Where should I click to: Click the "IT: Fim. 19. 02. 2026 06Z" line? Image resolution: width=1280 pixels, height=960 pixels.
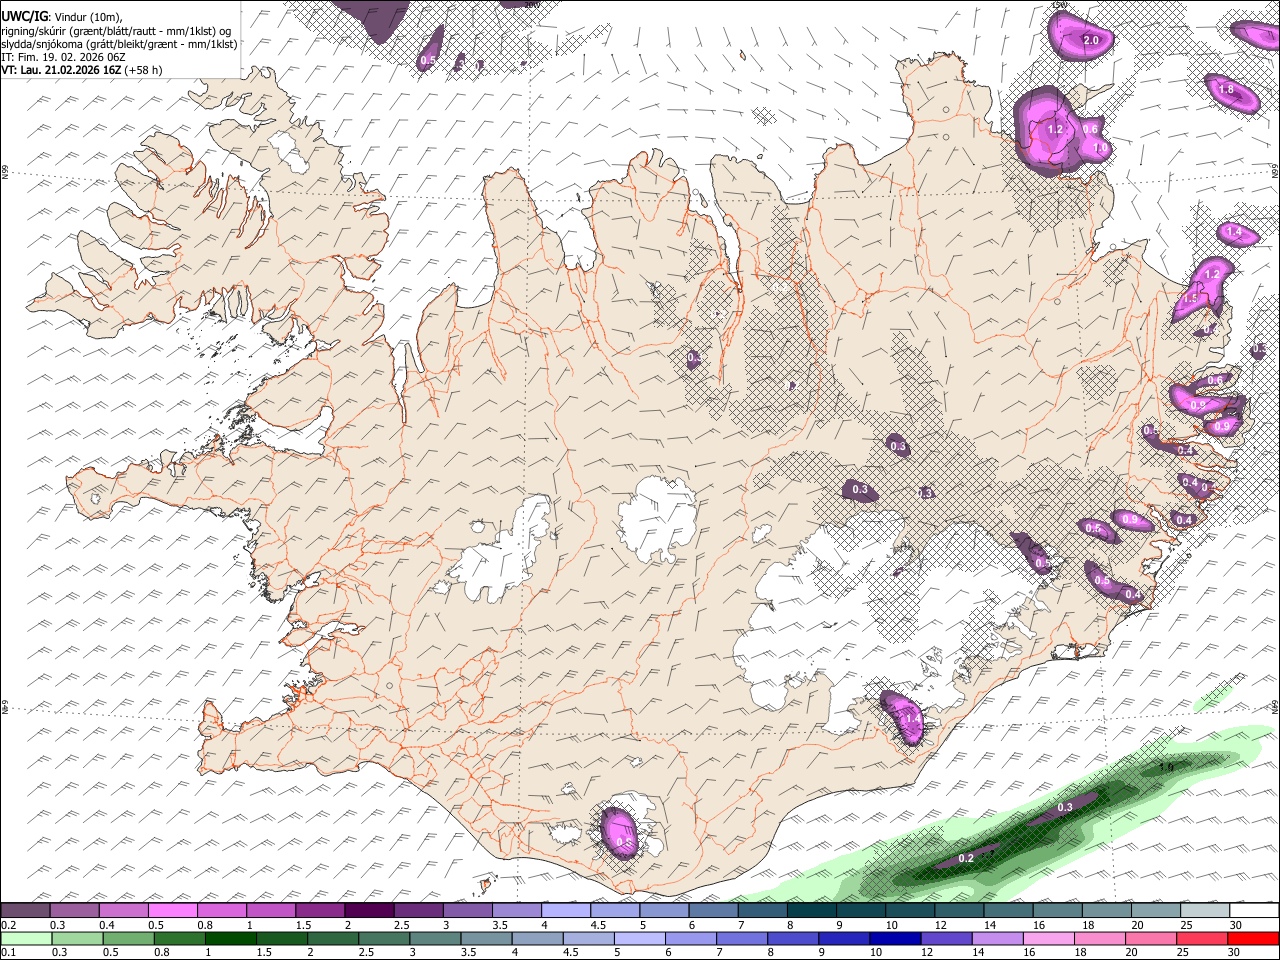click(65, 57)
